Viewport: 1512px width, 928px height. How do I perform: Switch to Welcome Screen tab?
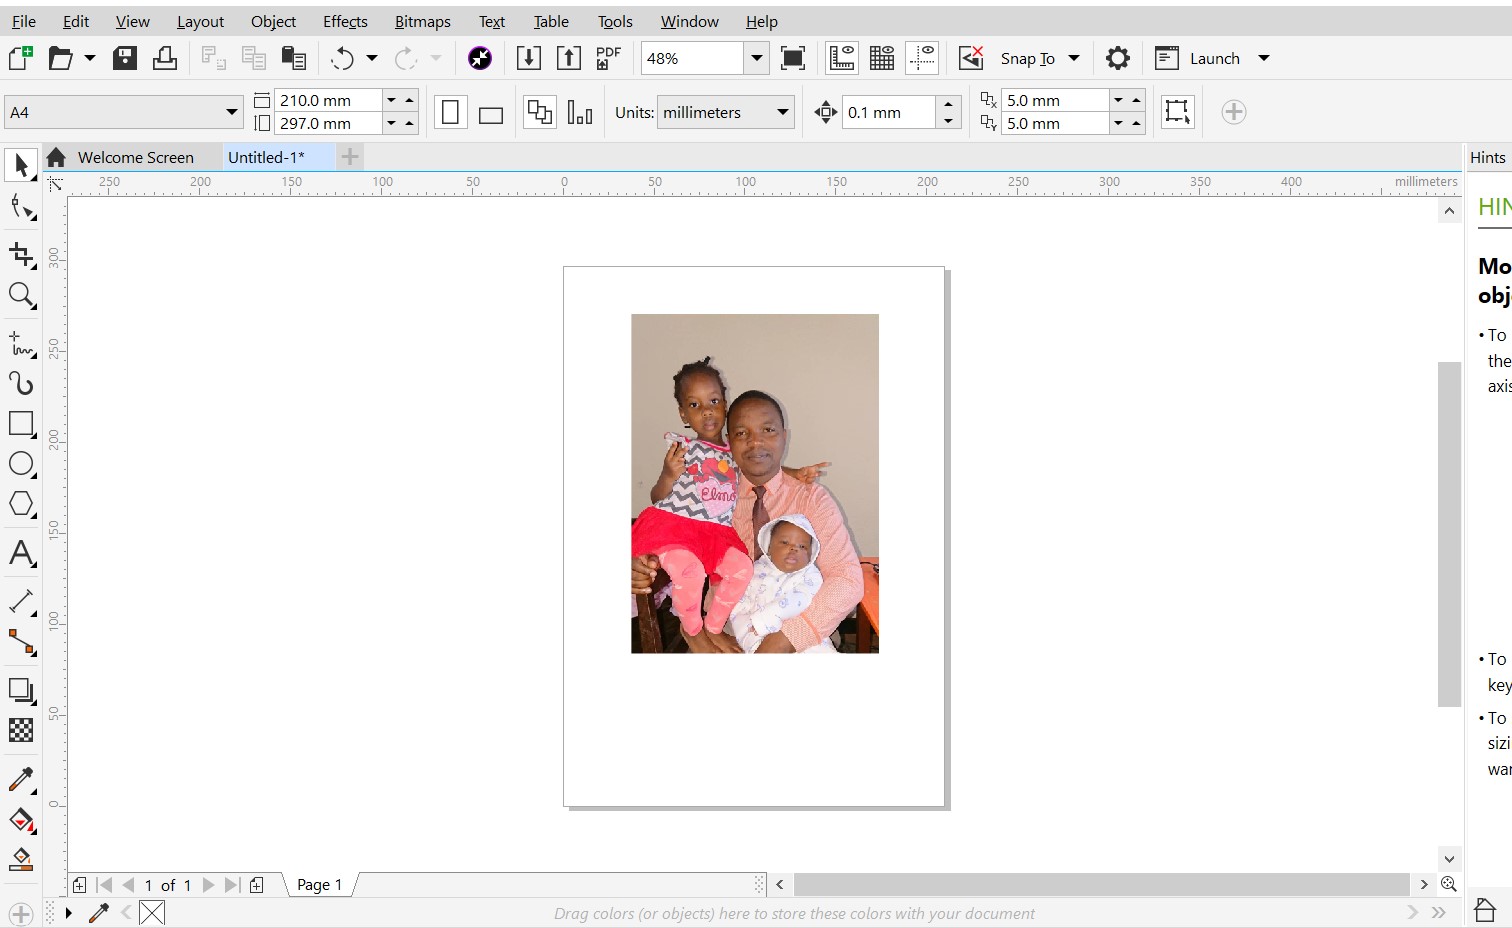click(135, 157)
